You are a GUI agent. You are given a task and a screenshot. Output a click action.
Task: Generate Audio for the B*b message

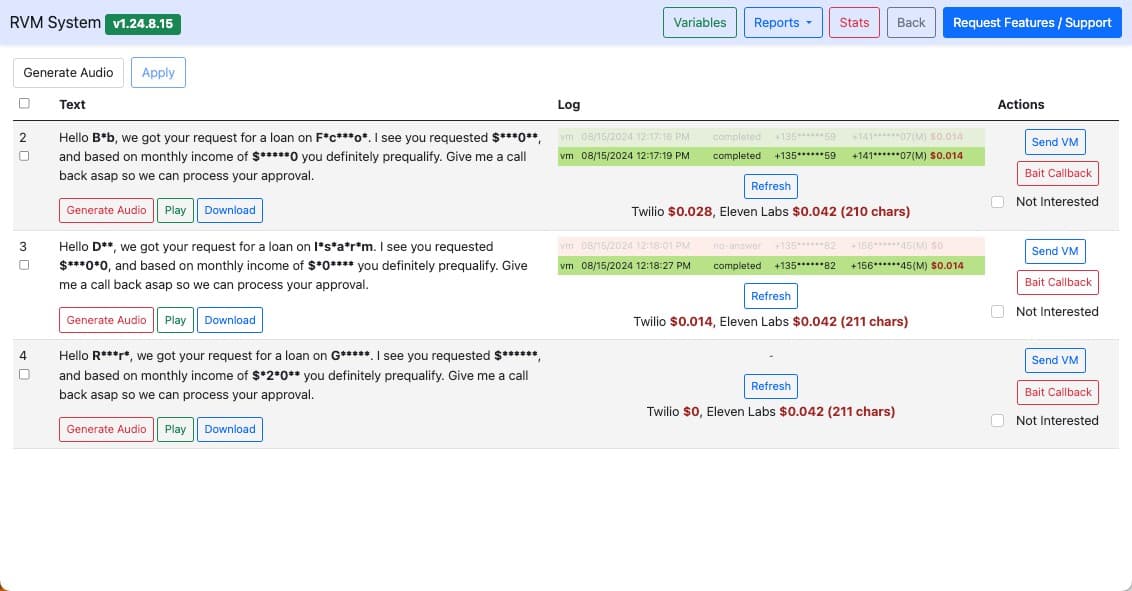coord(106,210)
